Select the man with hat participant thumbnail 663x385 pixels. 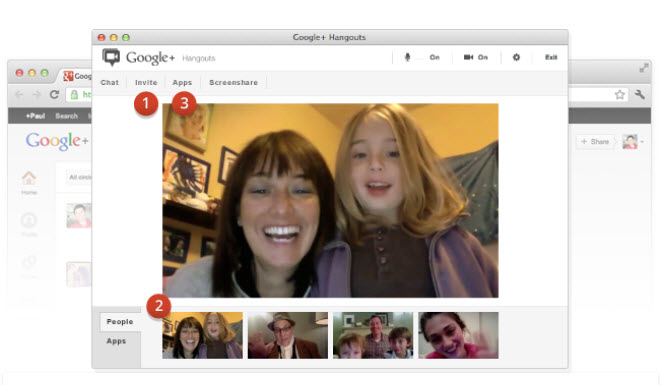pos(288,336)
